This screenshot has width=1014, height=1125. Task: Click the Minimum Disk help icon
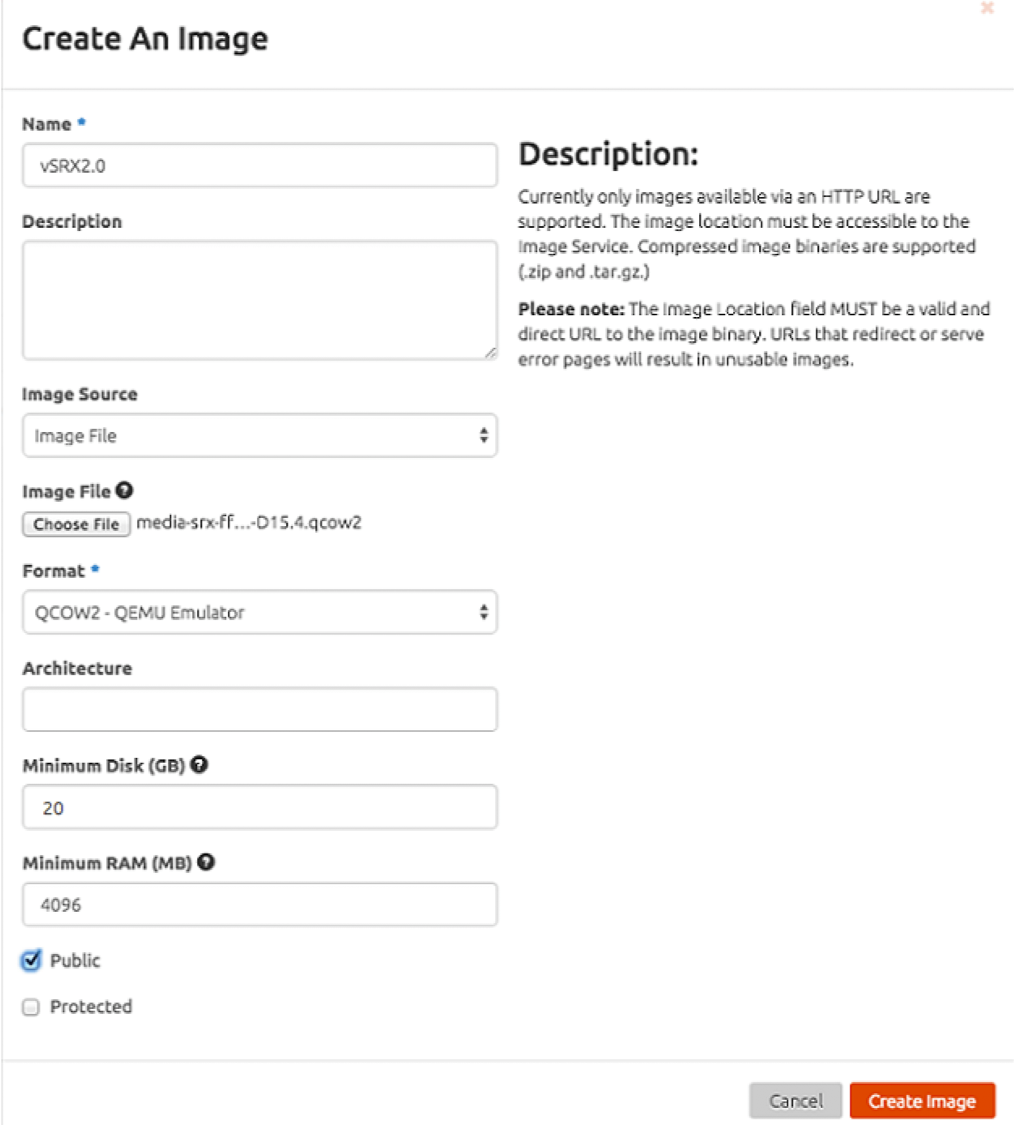[200, 766]
